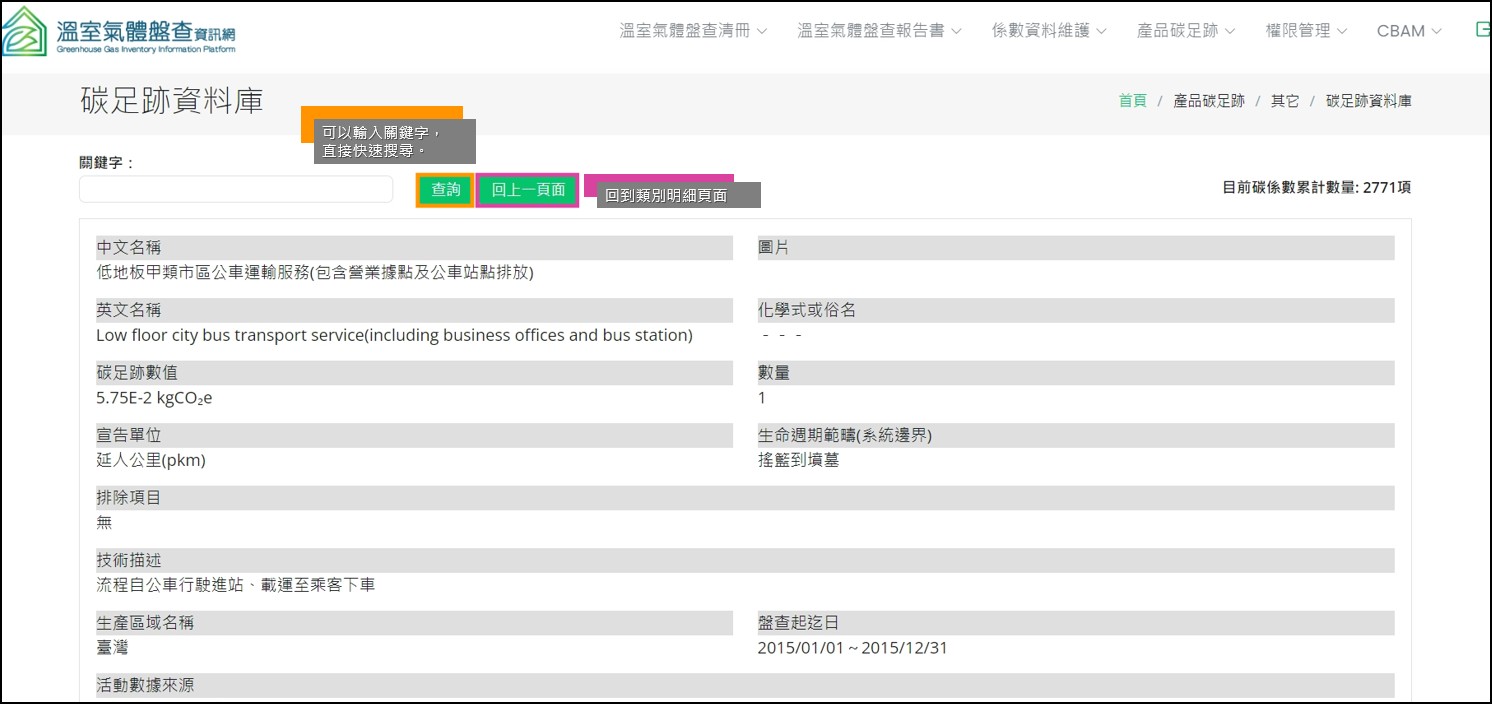
Task: Expand the CBAM menu
Action: pos(1409,31)
